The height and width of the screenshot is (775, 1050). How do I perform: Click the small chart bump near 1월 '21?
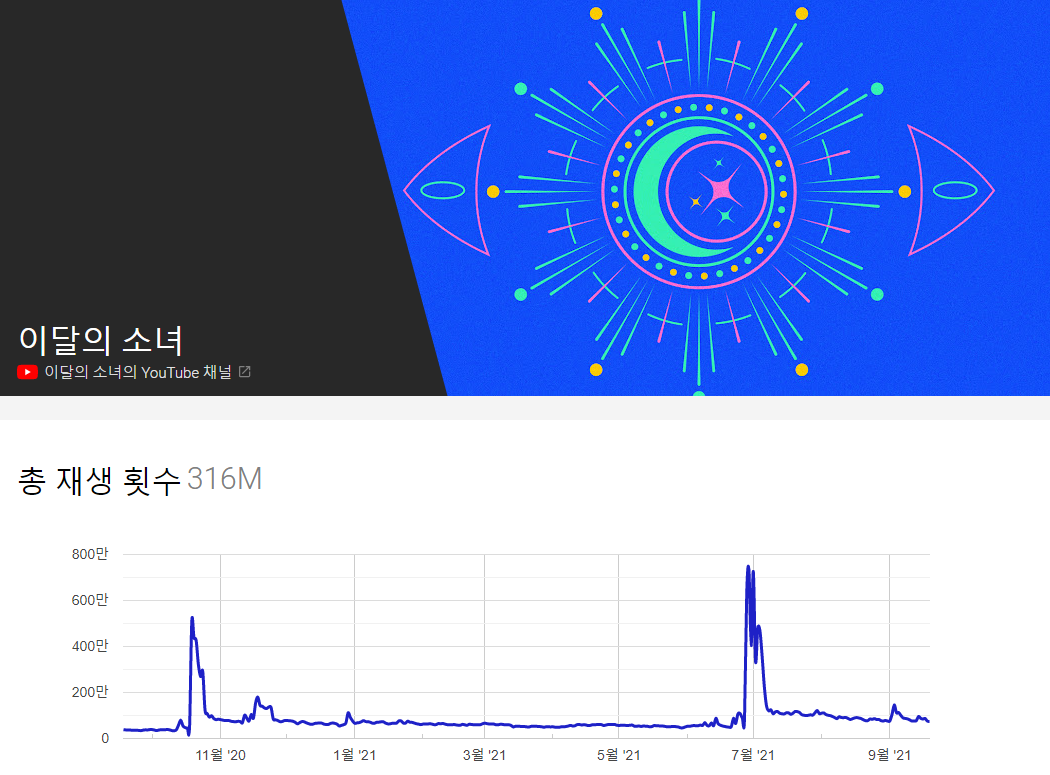coord(348,713)
